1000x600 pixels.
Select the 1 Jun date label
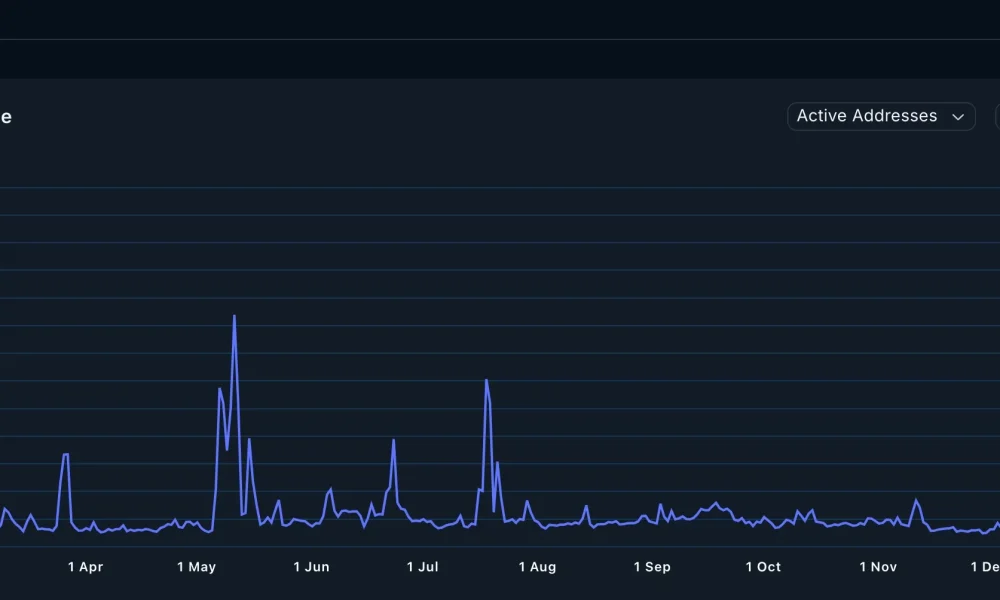point(311,567)
